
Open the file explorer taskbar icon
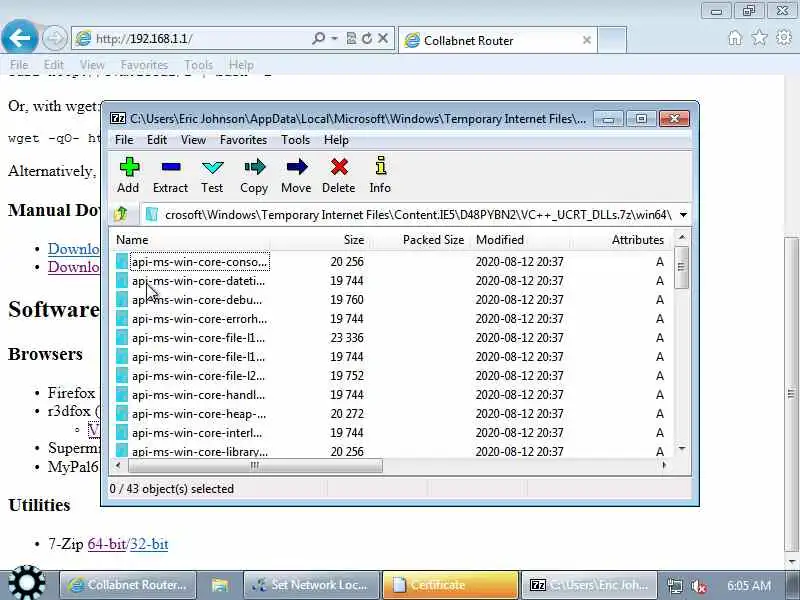[x=219, y=585]
